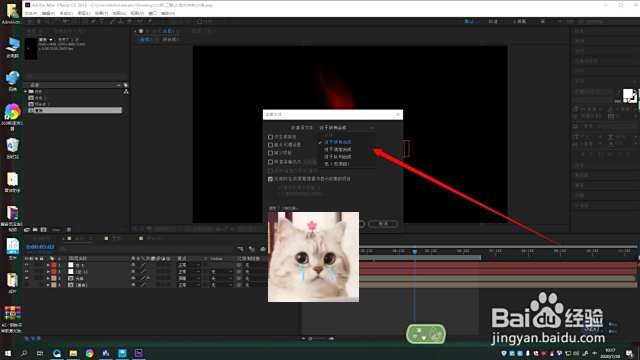Viewport: 640px width, 360px height.
Task: Open blending mode dropdown of layer 3
Action: point(189,278)
